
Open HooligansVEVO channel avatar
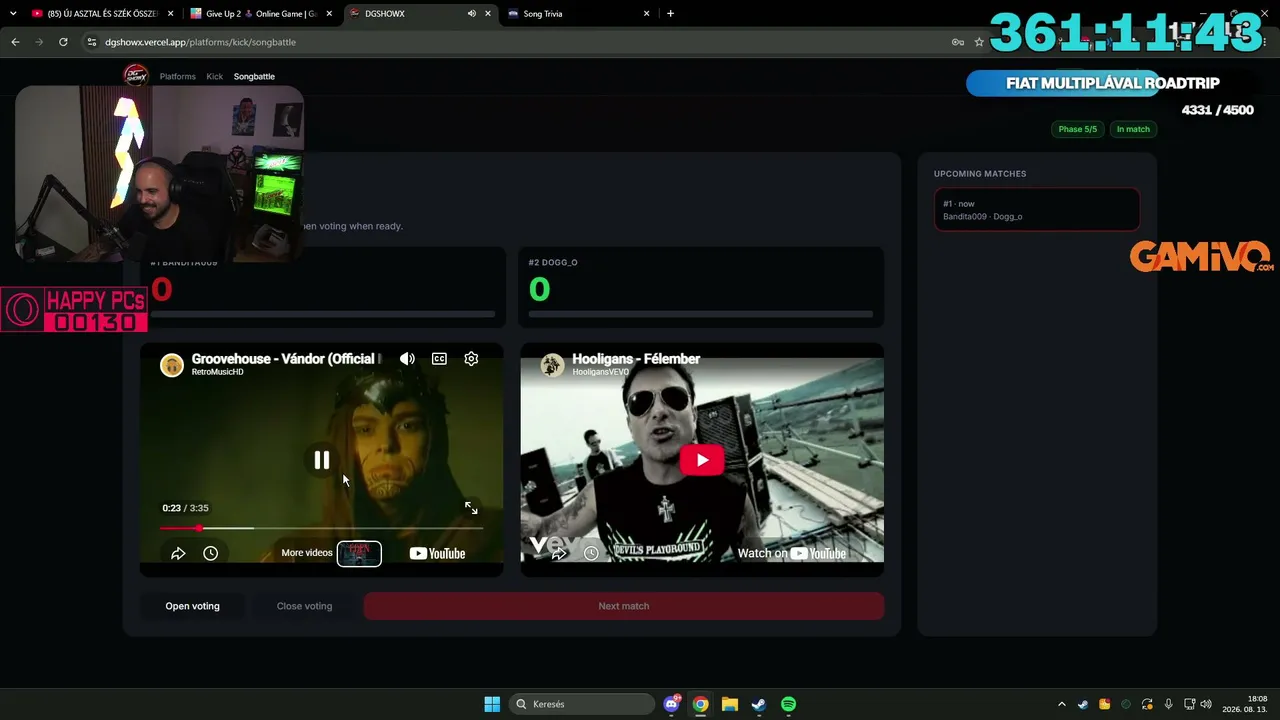(x=552, y=365)
